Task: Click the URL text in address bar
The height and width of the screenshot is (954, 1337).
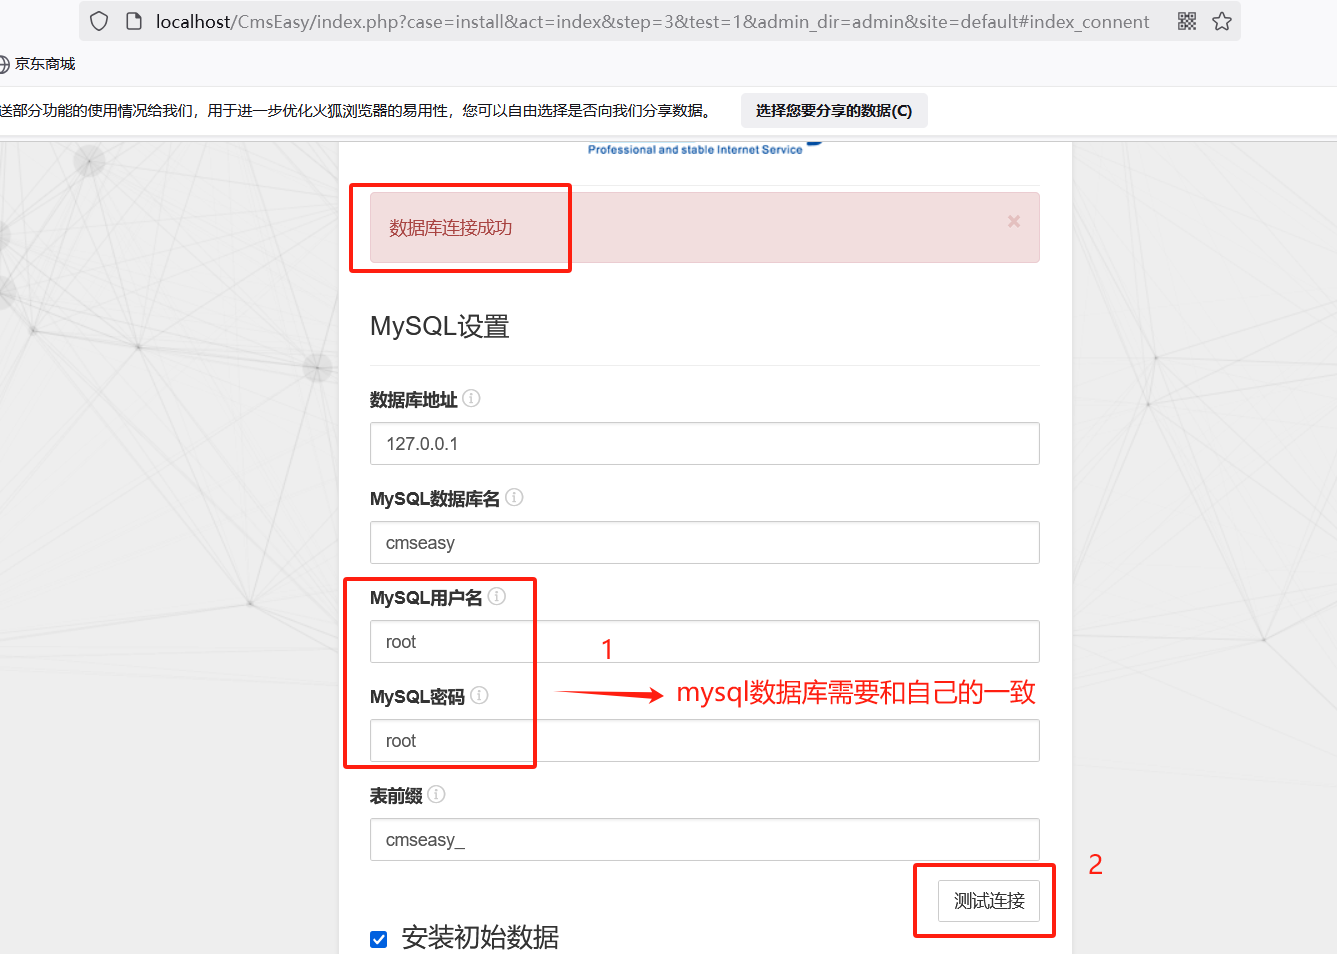Action: (652, 21)
